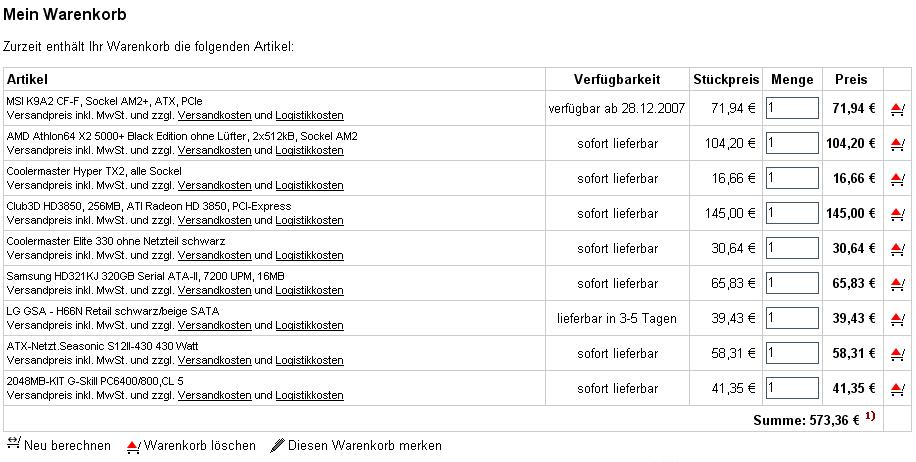The width and height of the screenshot is (916, 462).
Task: Remove Coolermaster Hyper TX2 from cart
Action: [897, 179]
